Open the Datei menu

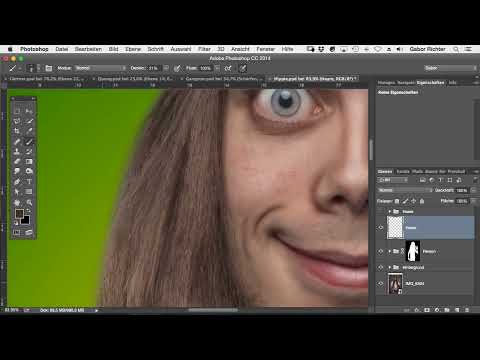pos(62,49)
